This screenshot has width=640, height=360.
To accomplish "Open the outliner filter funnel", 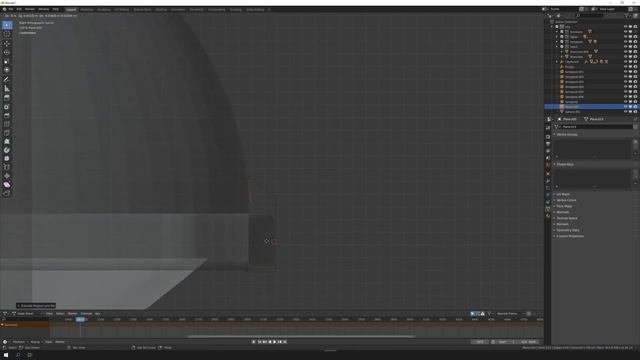I will [x=627, y=16].
